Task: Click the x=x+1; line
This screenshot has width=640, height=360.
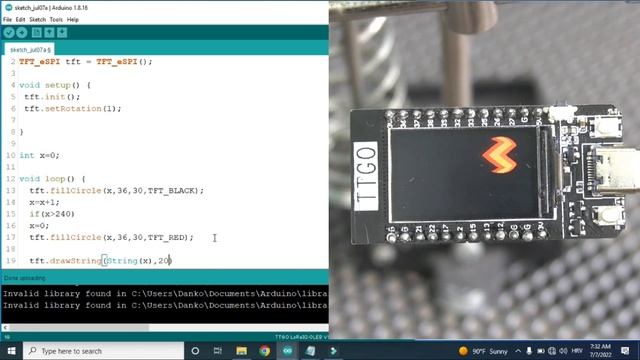Action: tap(44, 202)
